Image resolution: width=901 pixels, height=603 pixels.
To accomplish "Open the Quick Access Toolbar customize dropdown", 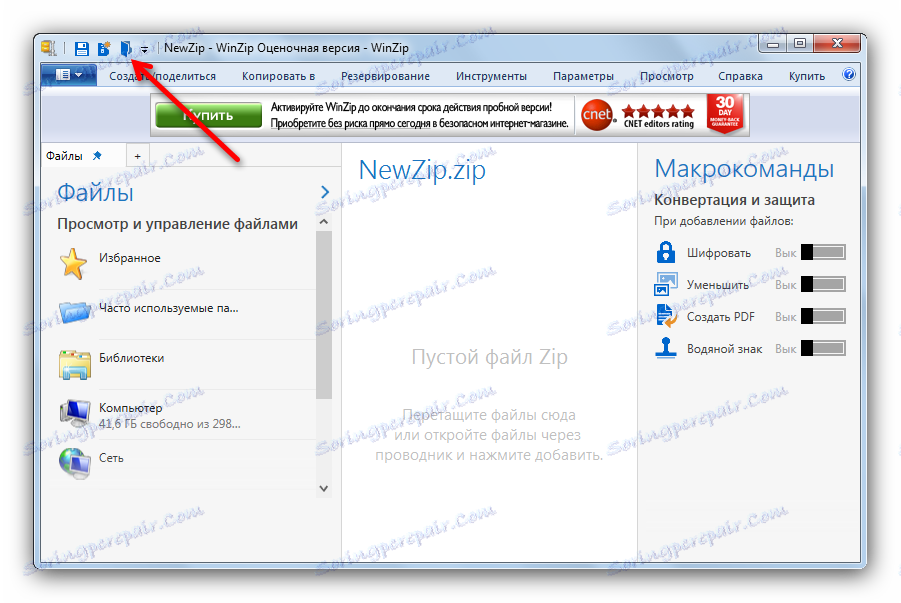I will (144, 49).
